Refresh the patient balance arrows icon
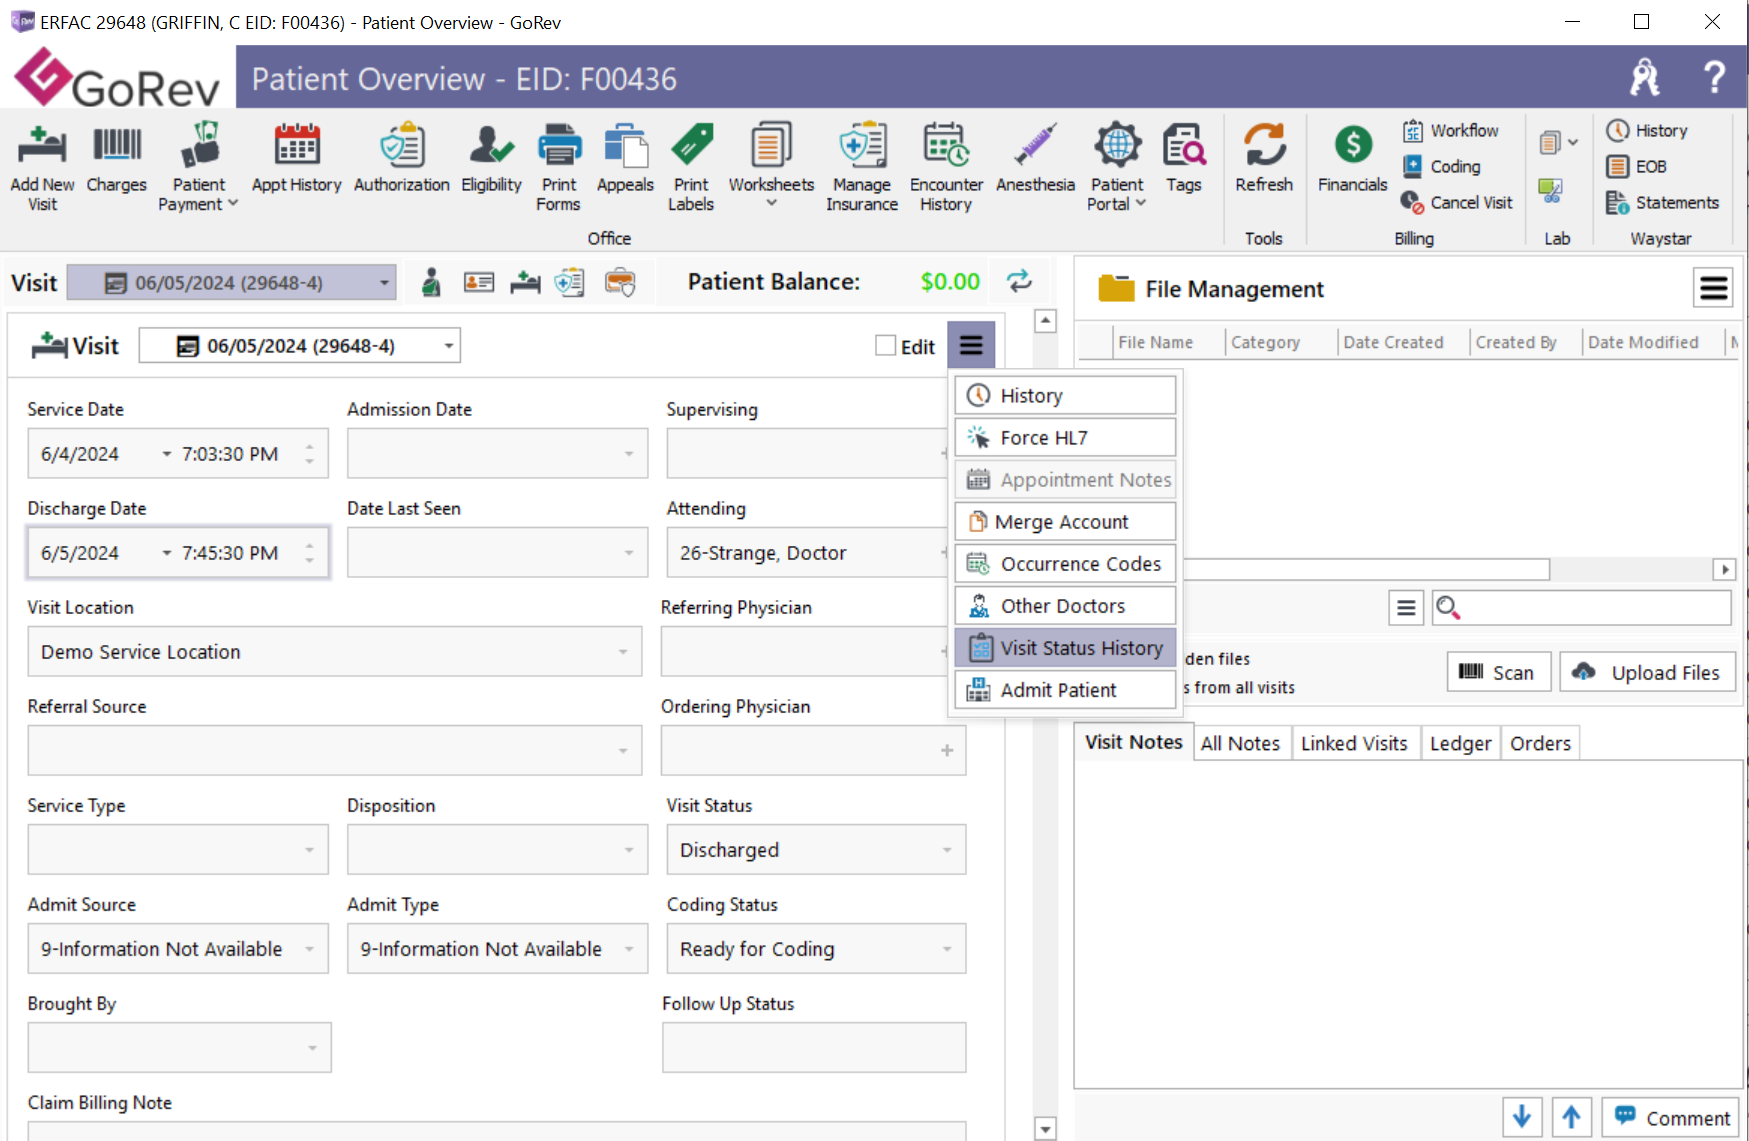The width and height of the screenshot is (1749, 1141). [1019, 281]
